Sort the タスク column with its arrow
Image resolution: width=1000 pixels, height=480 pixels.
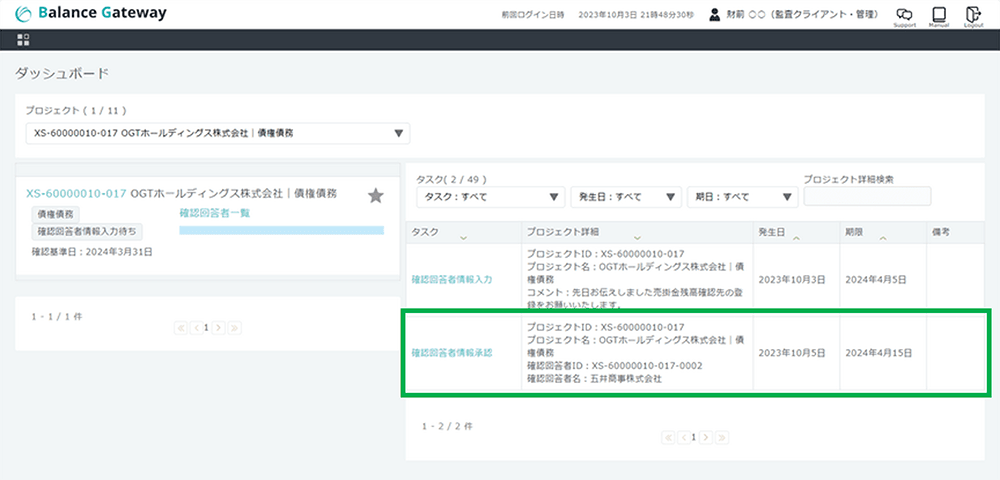click(462, 238)
